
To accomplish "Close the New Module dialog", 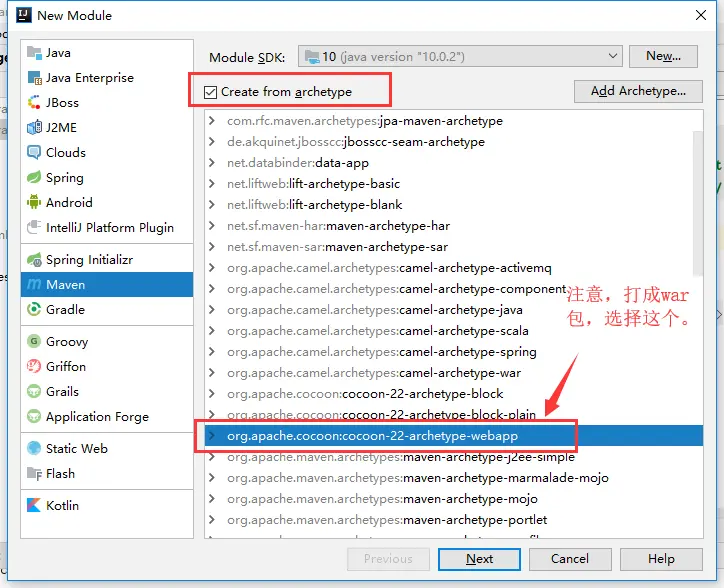I will 700,15.
